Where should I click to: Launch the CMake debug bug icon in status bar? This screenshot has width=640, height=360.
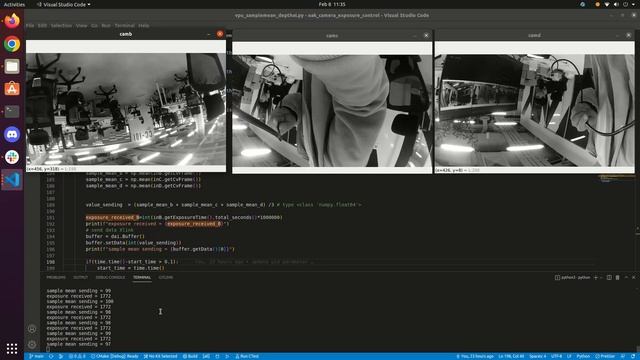coord(217,356)
